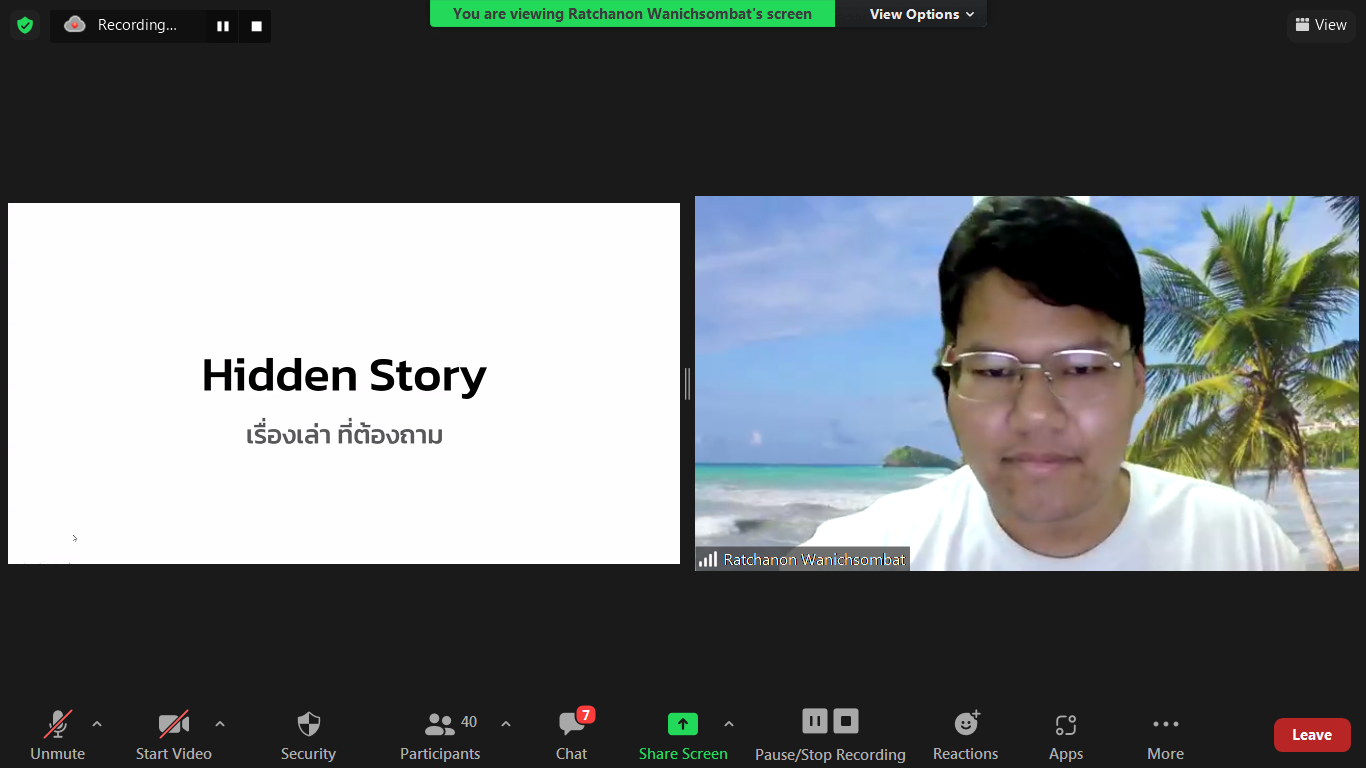Click the green screen viewing banner
This screenshot has width=1366, height=768.
coord(632,14)
